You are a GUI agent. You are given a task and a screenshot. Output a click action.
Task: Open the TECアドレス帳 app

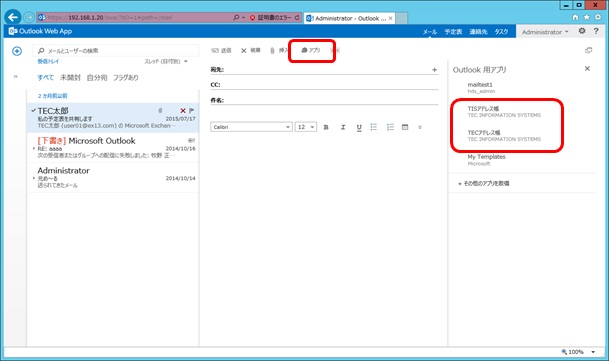click(504, 136)
